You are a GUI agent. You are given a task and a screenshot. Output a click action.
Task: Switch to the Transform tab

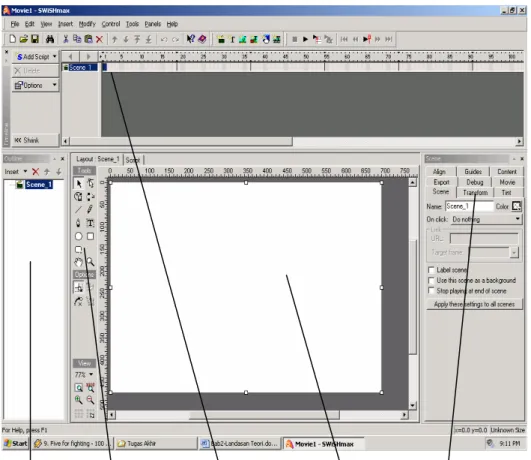475,192
